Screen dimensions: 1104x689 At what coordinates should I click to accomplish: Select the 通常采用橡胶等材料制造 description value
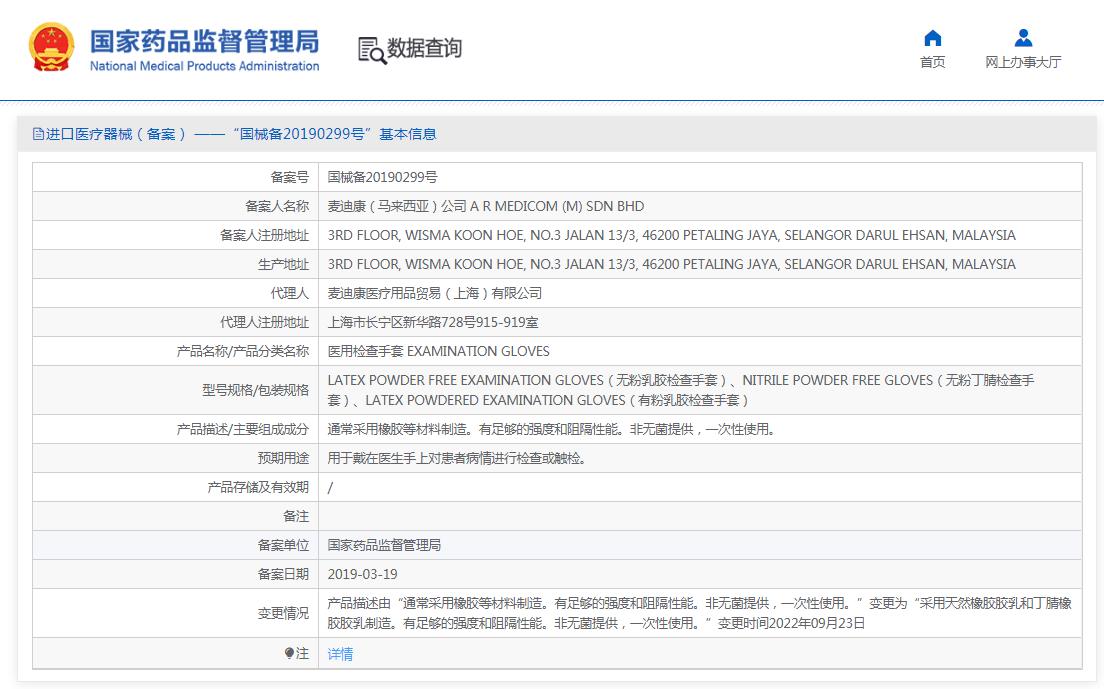click(551, 429)
